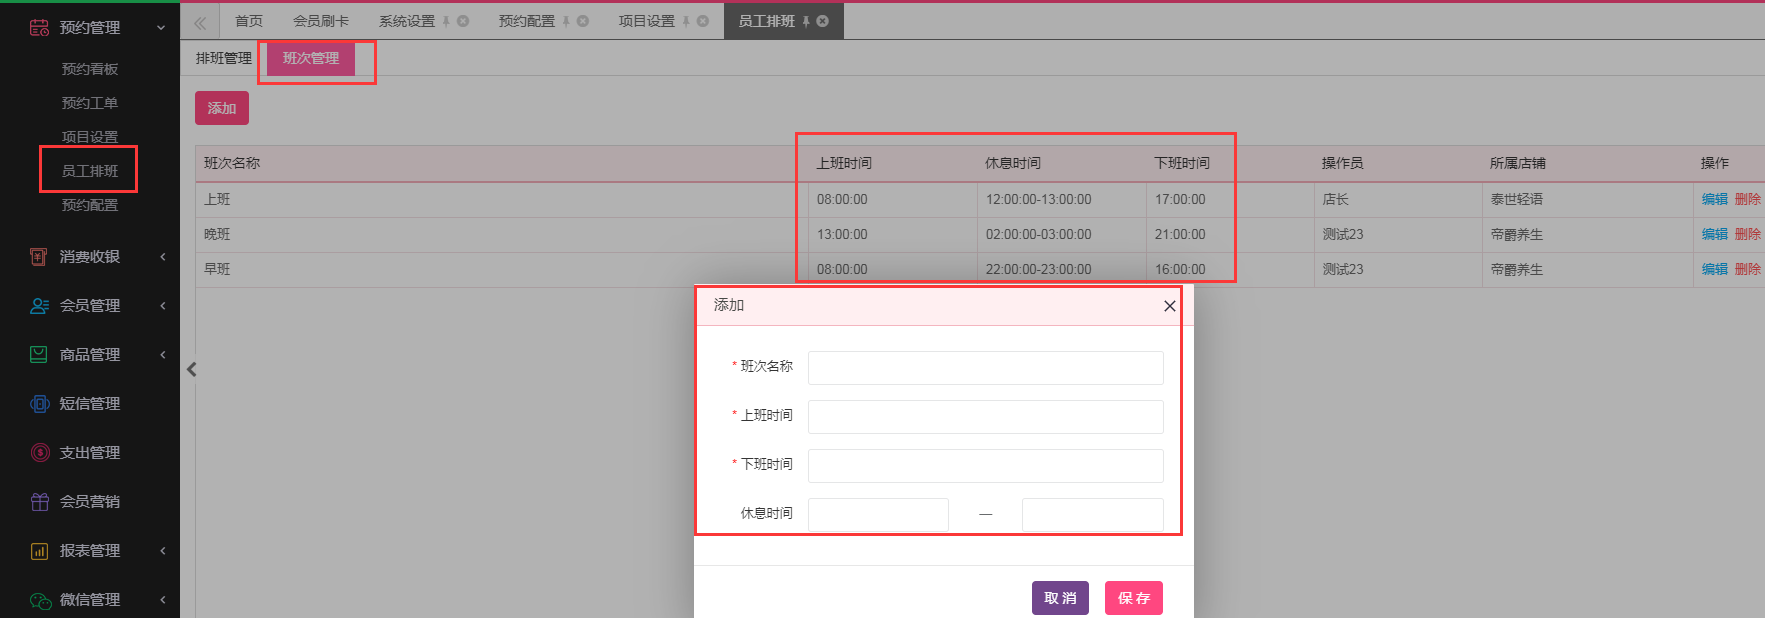Click the 会员营销 gift icon

(39, 502)
